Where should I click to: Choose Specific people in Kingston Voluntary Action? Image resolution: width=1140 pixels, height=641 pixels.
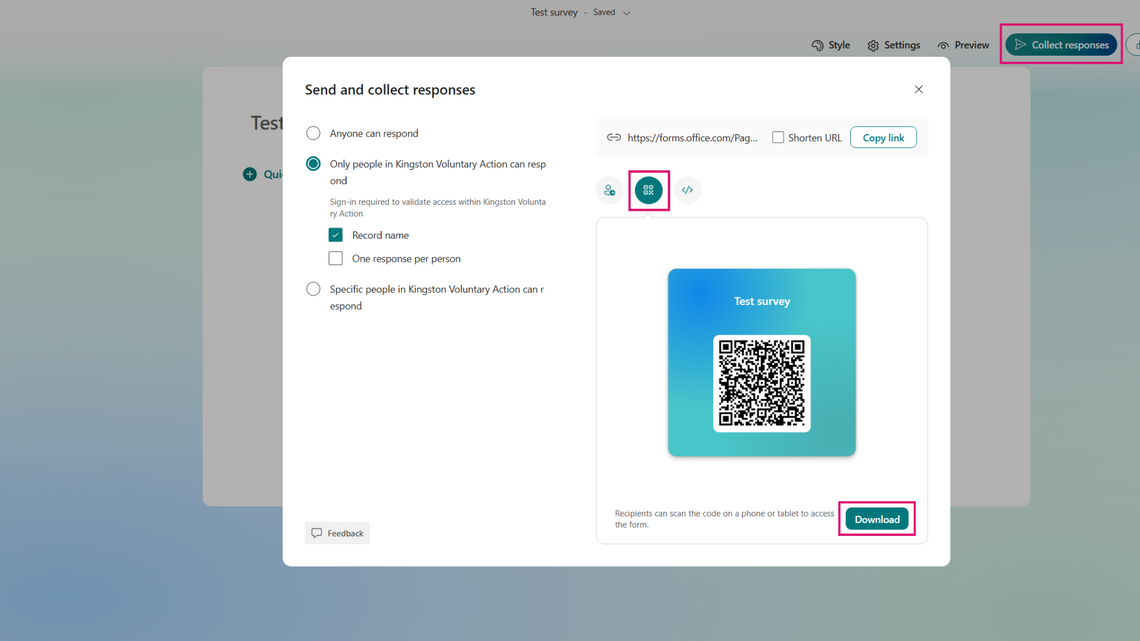pos(313,288)
